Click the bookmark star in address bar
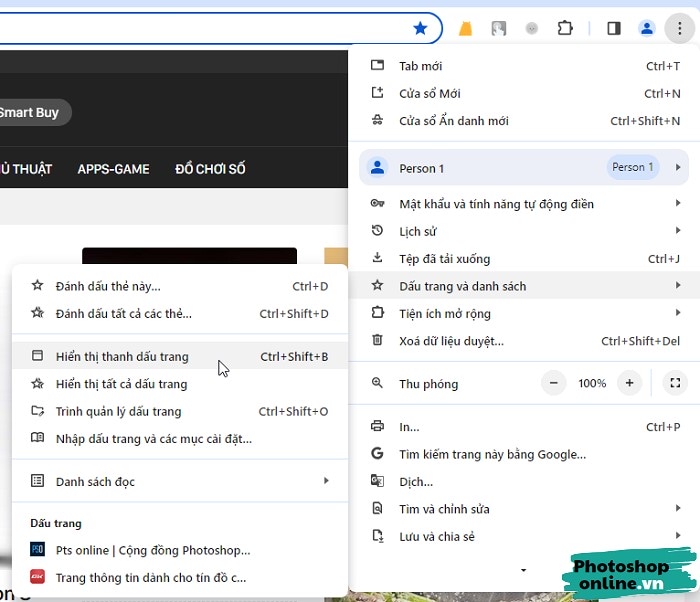This screenshot has height=602, width=700. (420, 29)
